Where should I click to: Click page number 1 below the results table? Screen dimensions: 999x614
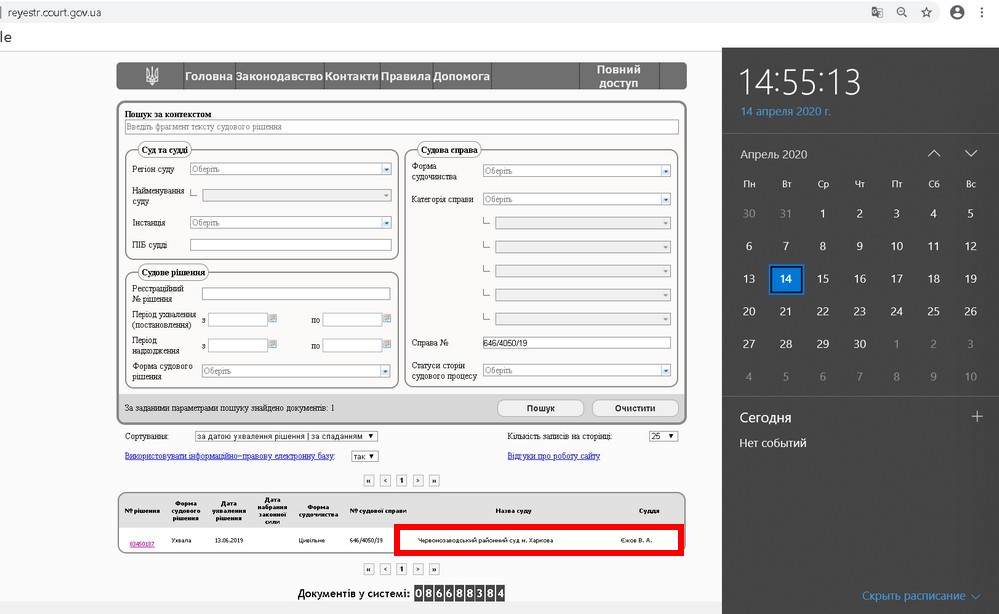point(401,569)
